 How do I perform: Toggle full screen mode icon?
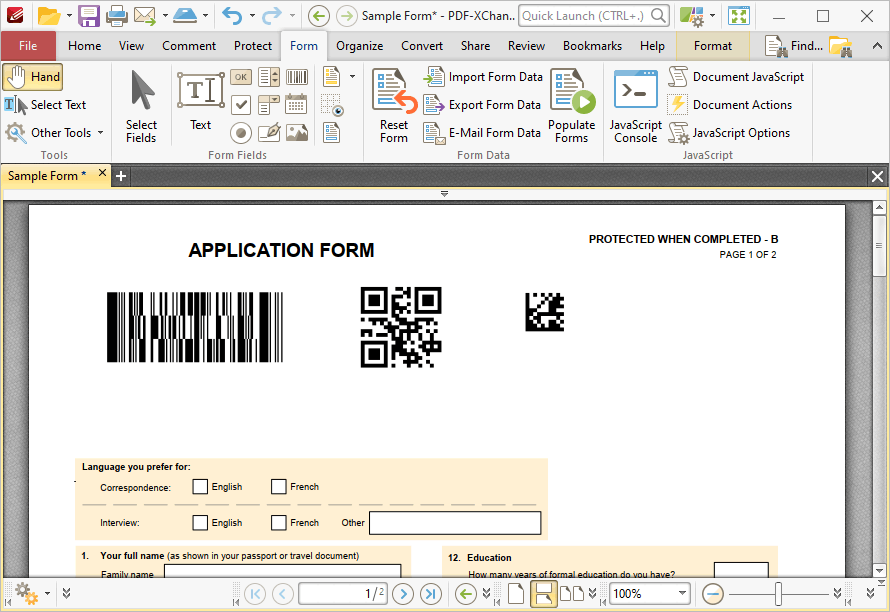click(x=739, y=16)
